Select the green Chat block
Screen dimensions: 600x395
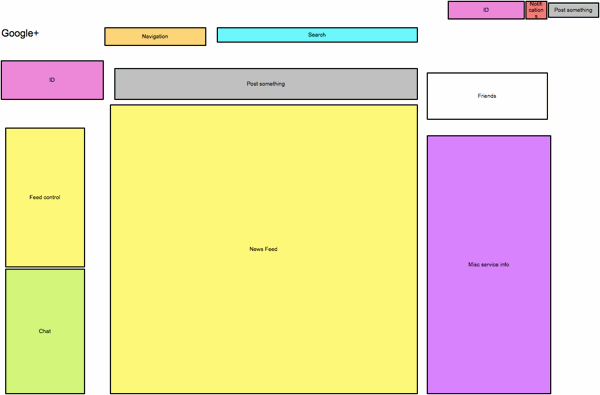[45, 331]
